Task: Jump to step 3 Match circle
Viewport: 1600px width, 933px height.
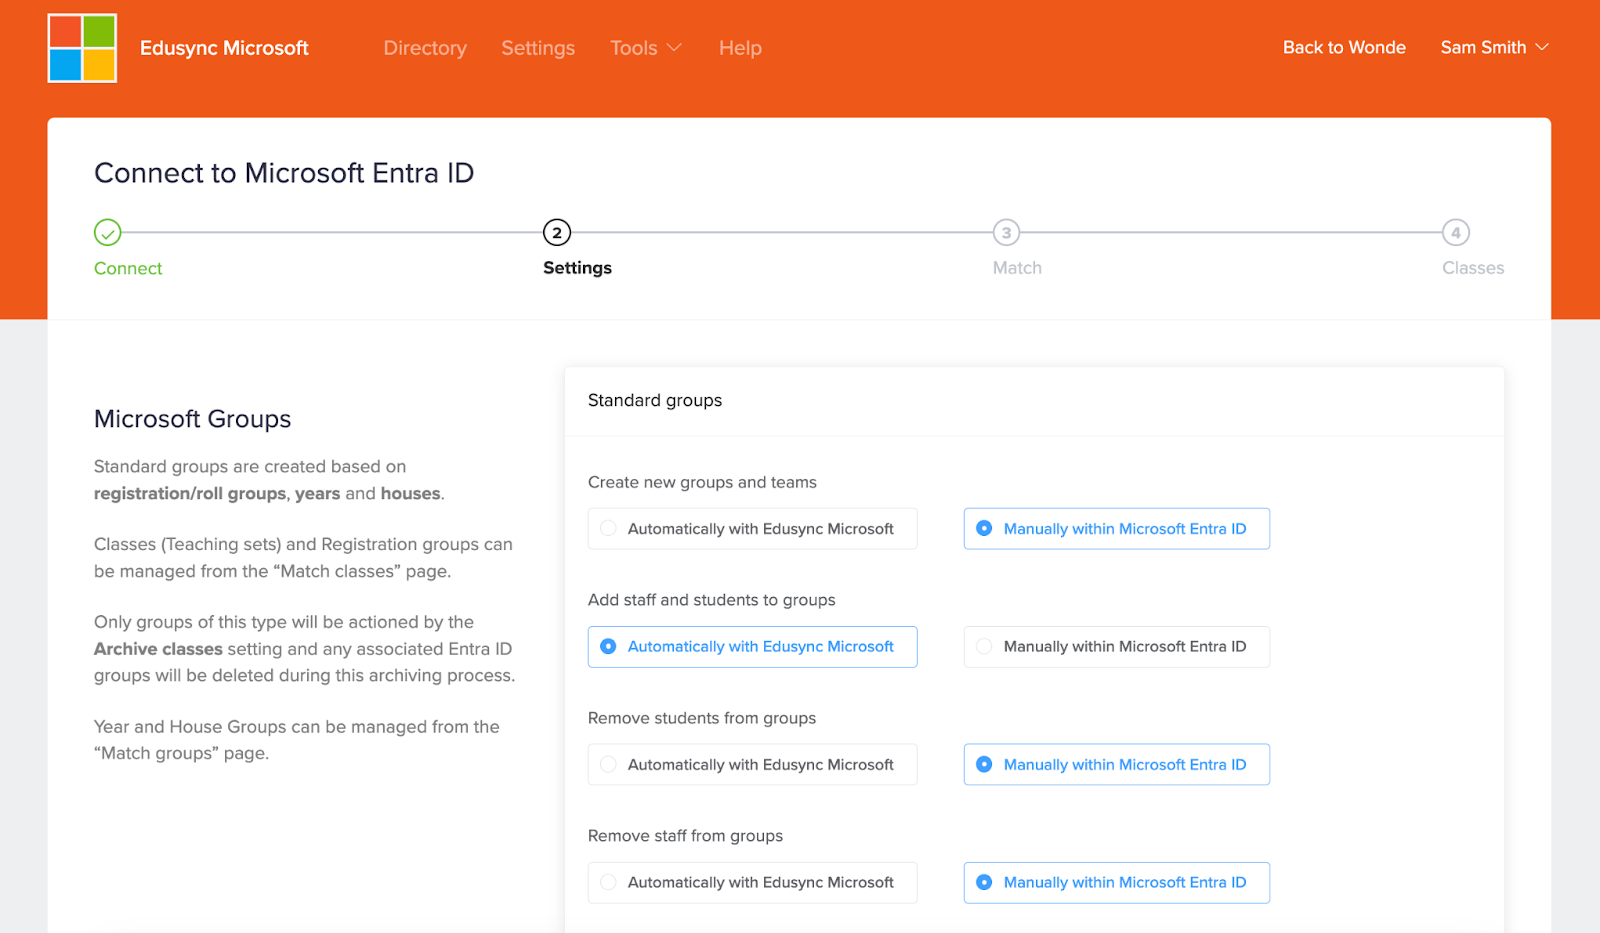Action: click(1006, 232)
